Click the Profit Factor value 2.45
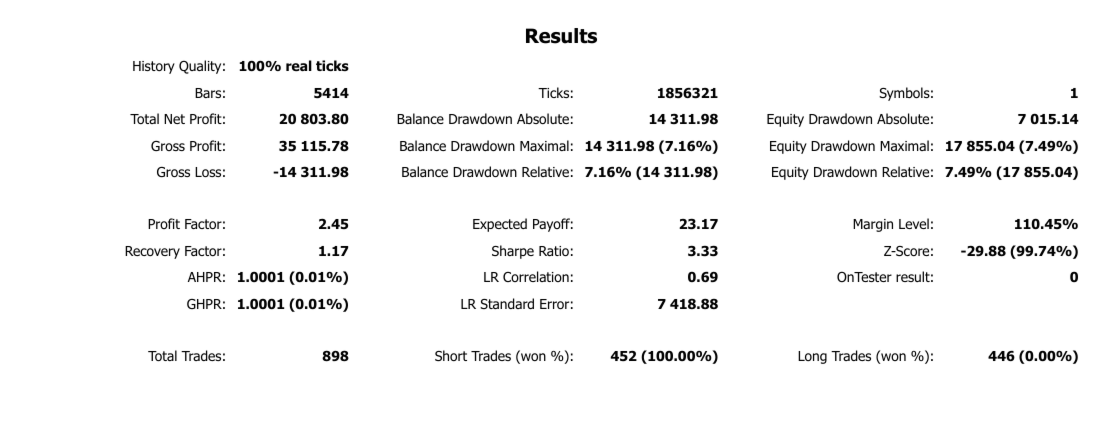The height and width of the screenshot is (427, 1120). 334,224
